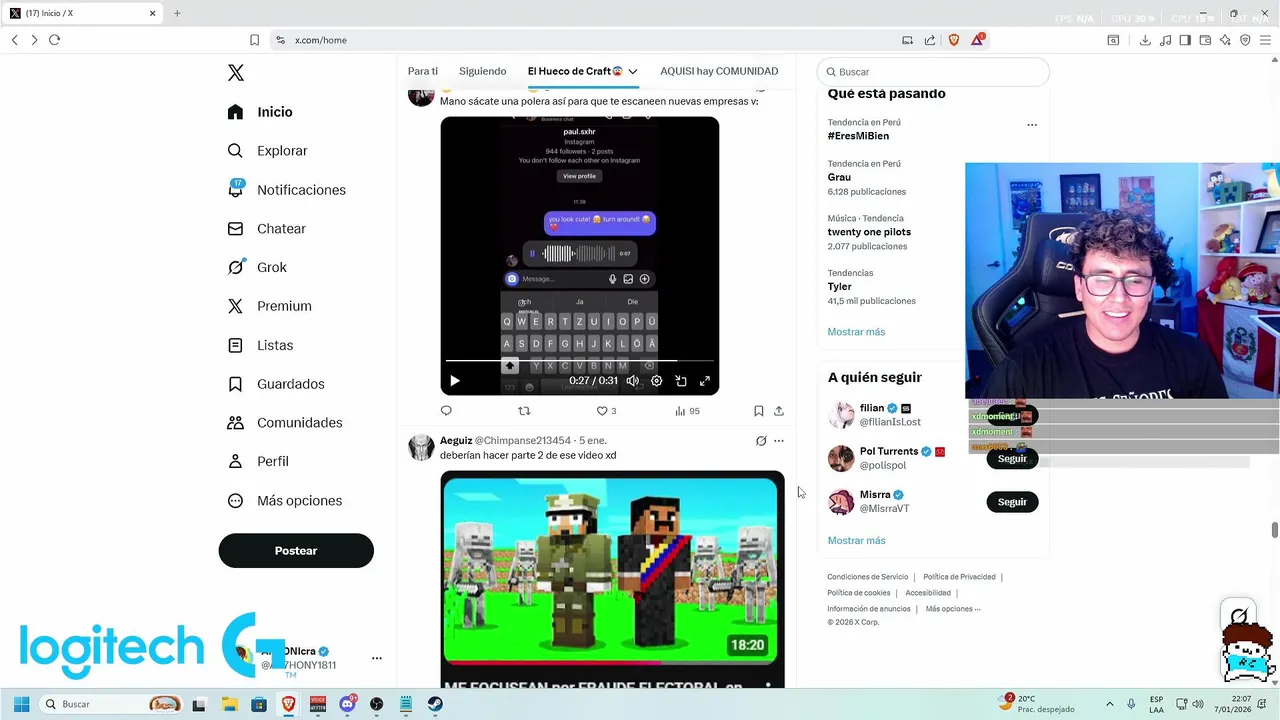Toggle video picture-in-picture icon
This screenshot has width=1280, height=720.
(681, 381)
